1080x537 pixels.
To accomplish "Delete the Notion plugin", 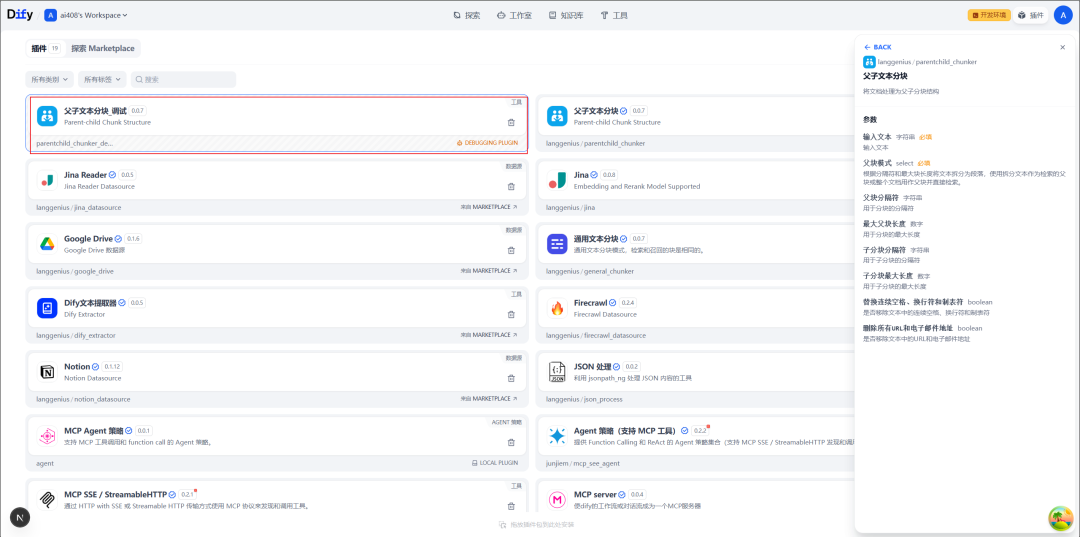I will tap(511, 379).
